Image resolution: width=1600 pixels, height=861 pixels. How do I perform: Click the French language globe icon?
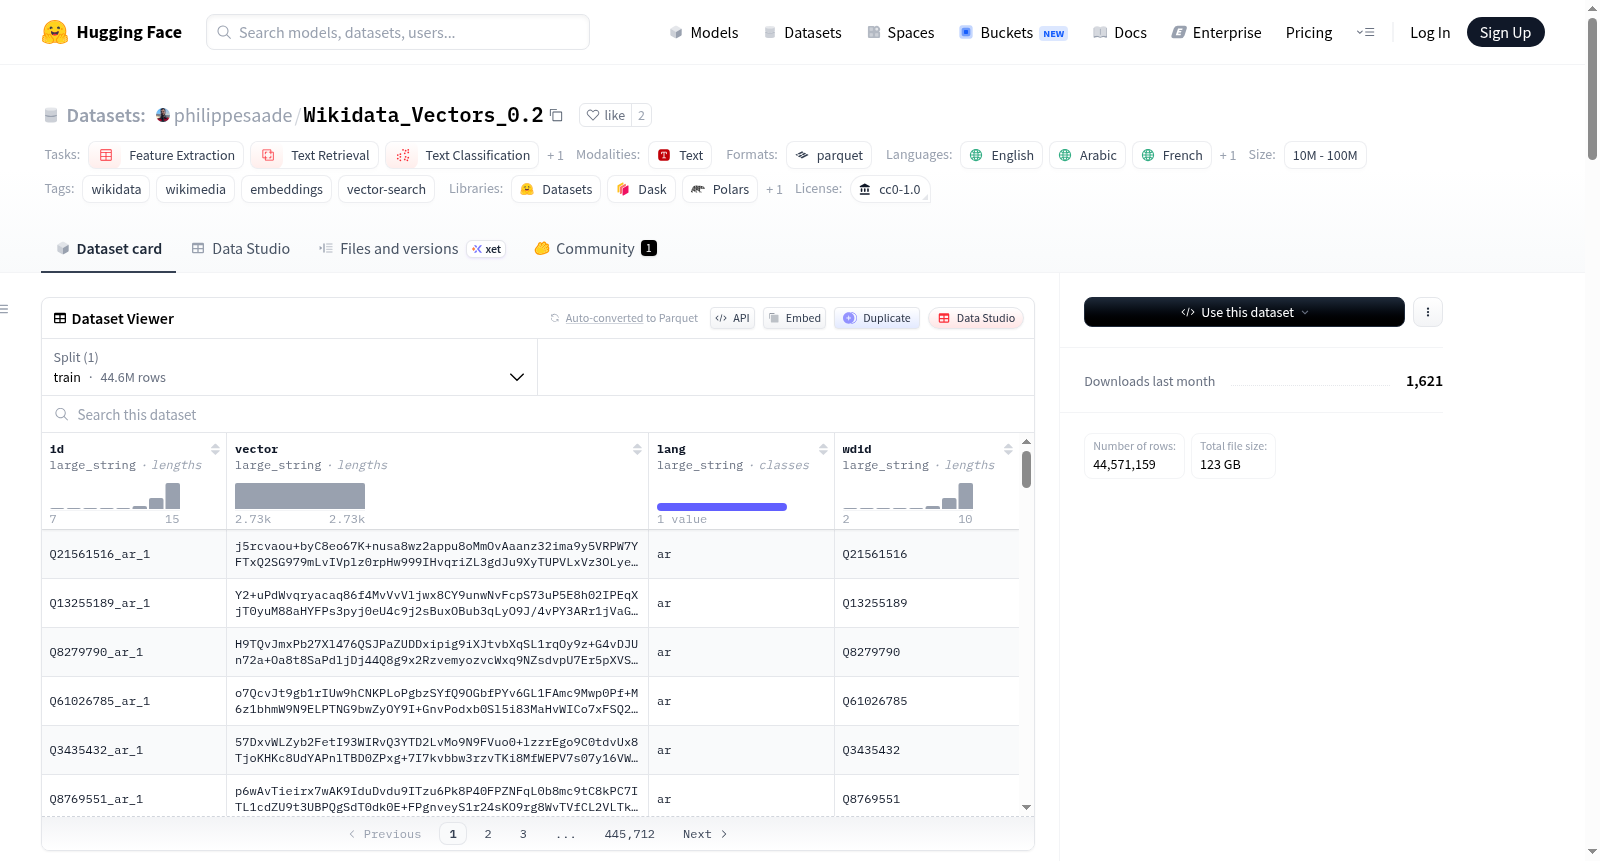tap(1148, 155)
